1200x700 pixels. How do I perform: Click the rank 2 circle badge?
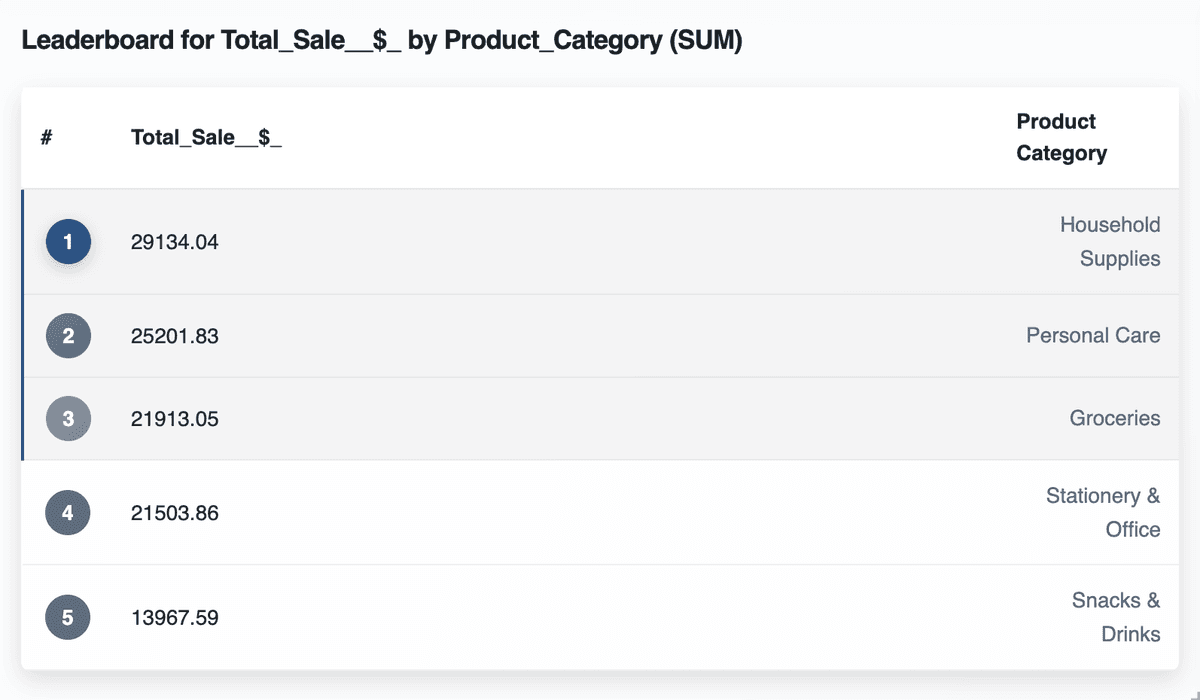pos(68,336)
